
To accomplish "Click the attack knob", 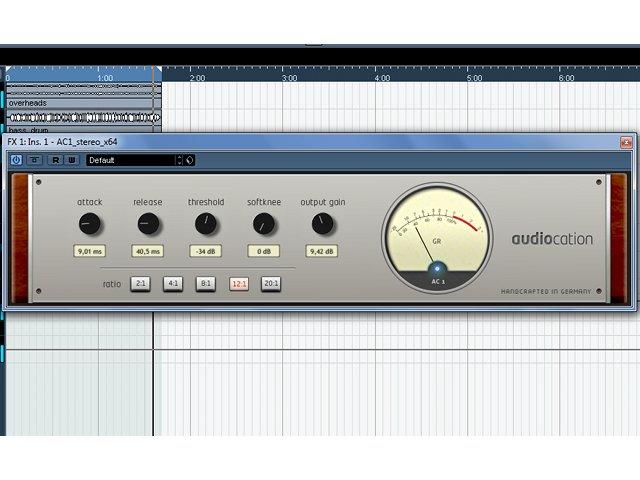I will 89,224.
